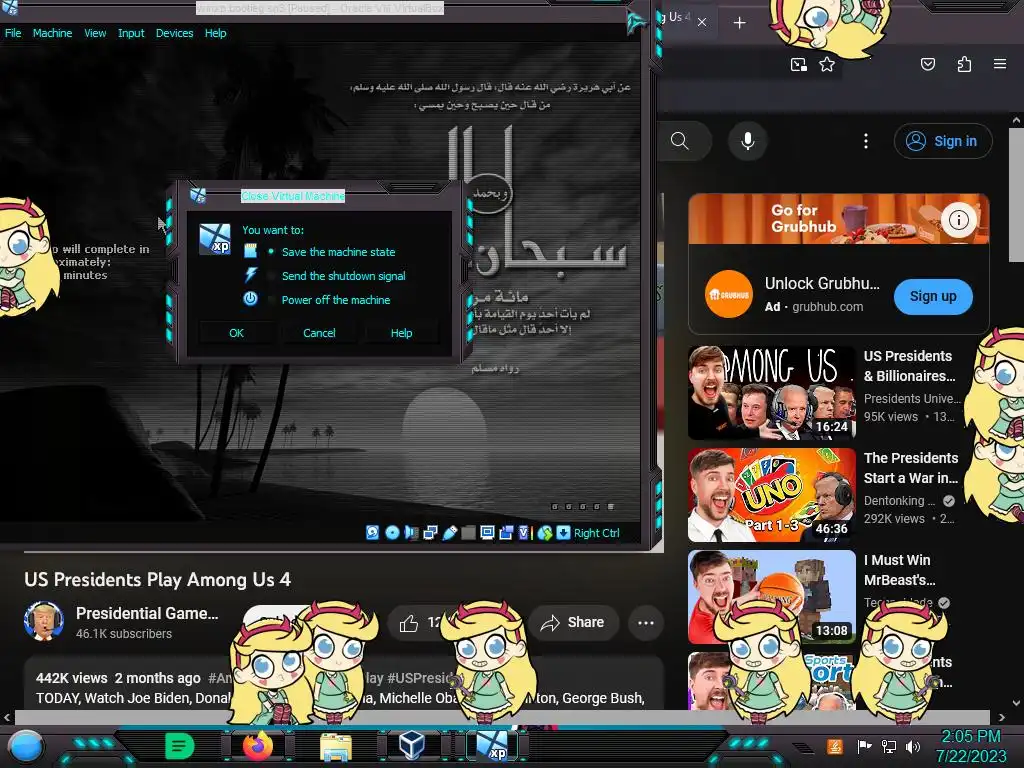This screenshot has width=1024, height=768.
Task: Open the Firefox extensions puzzle icon
Action: pyautogui.click(x=964, y=64)
